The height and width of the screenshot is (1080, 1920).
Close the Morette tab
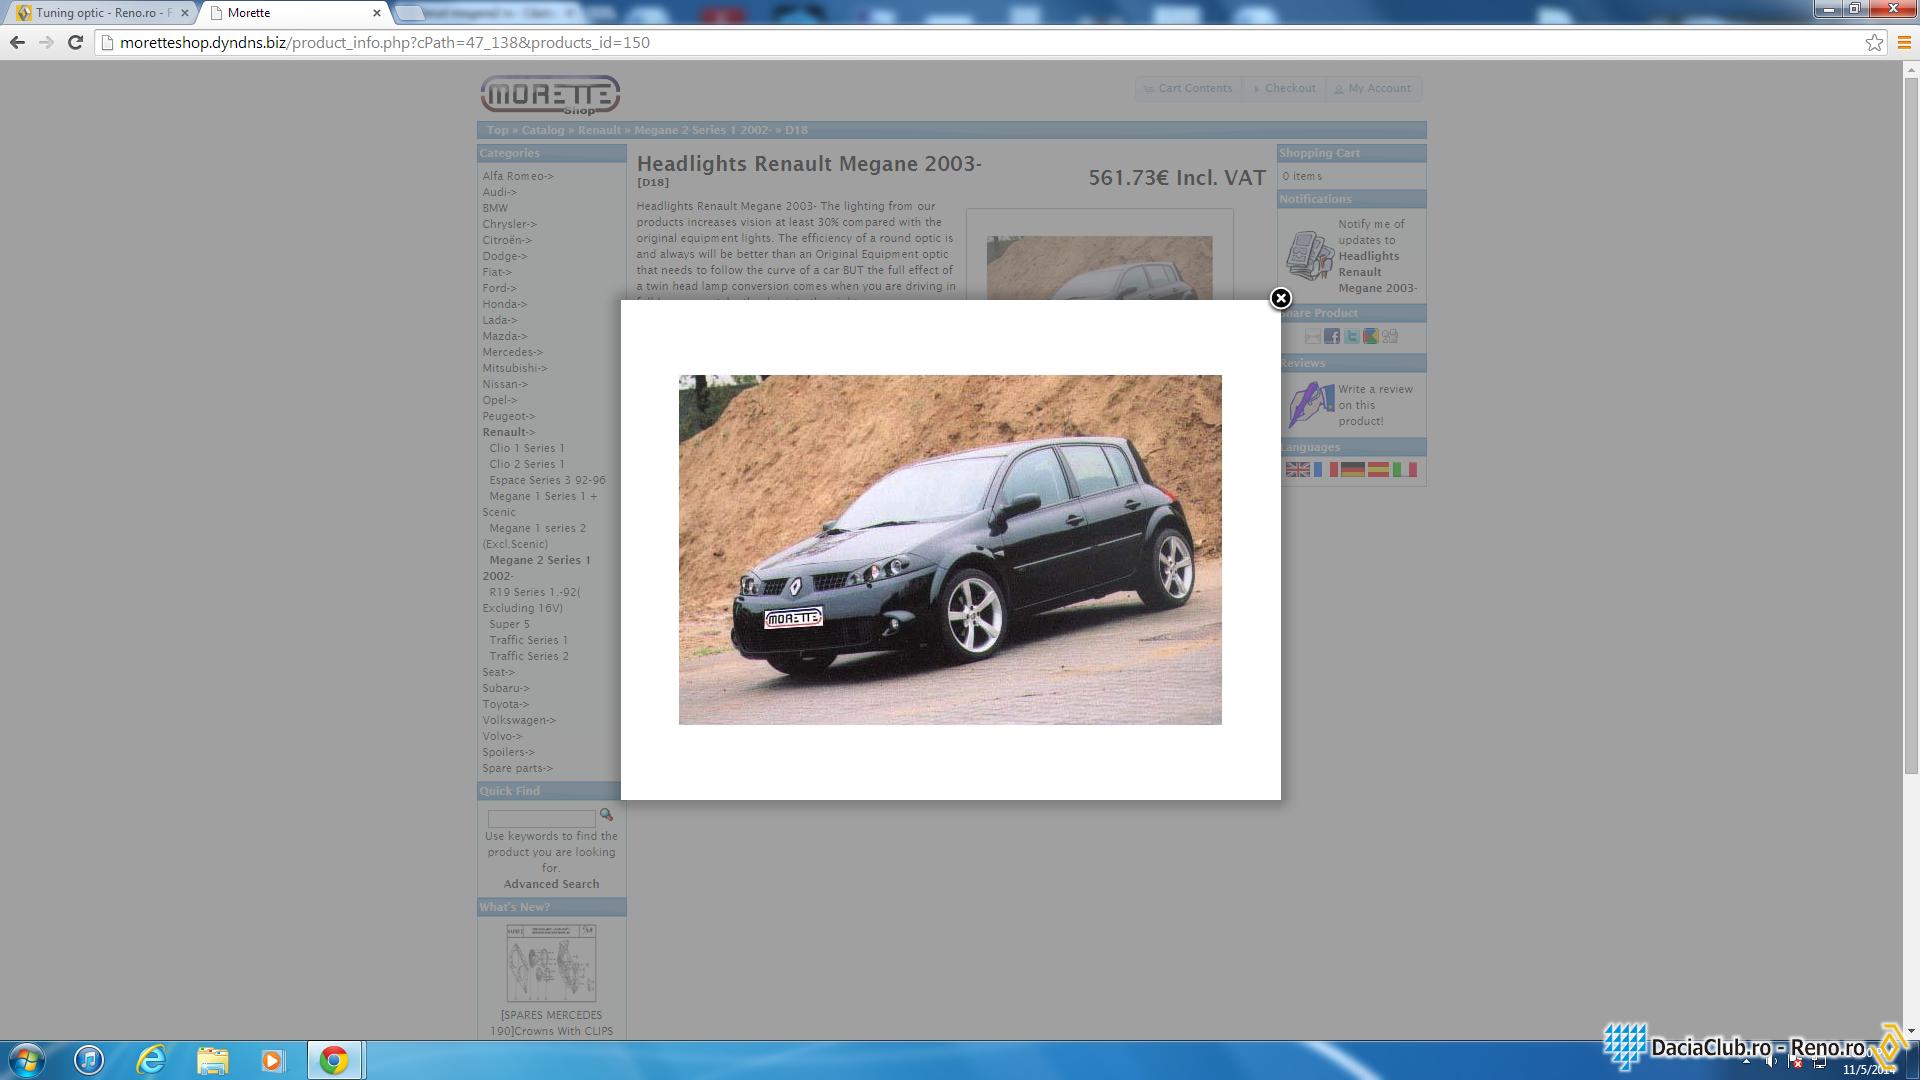coord(377,13)
